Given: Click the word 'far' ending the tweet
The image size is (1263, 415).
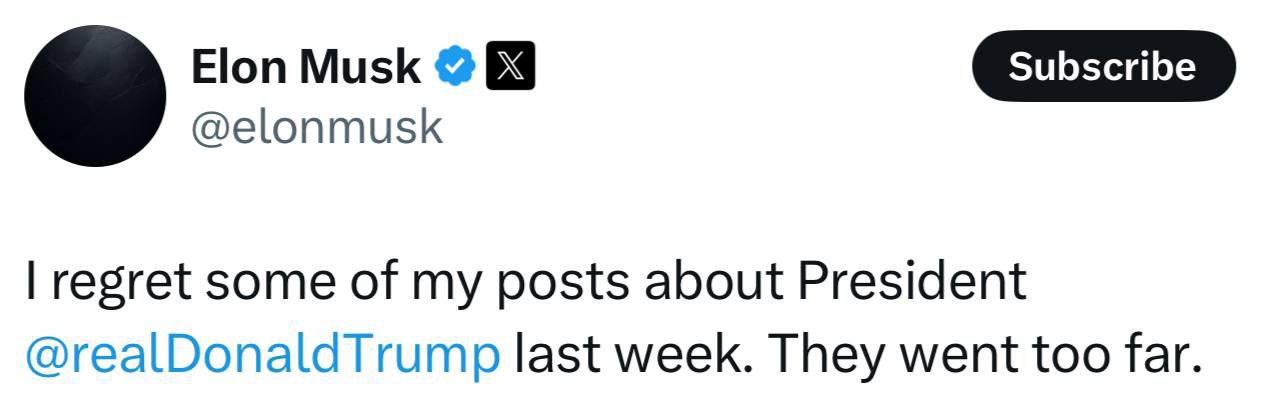Looking at the screenshot, I should tap(1152, 354).
